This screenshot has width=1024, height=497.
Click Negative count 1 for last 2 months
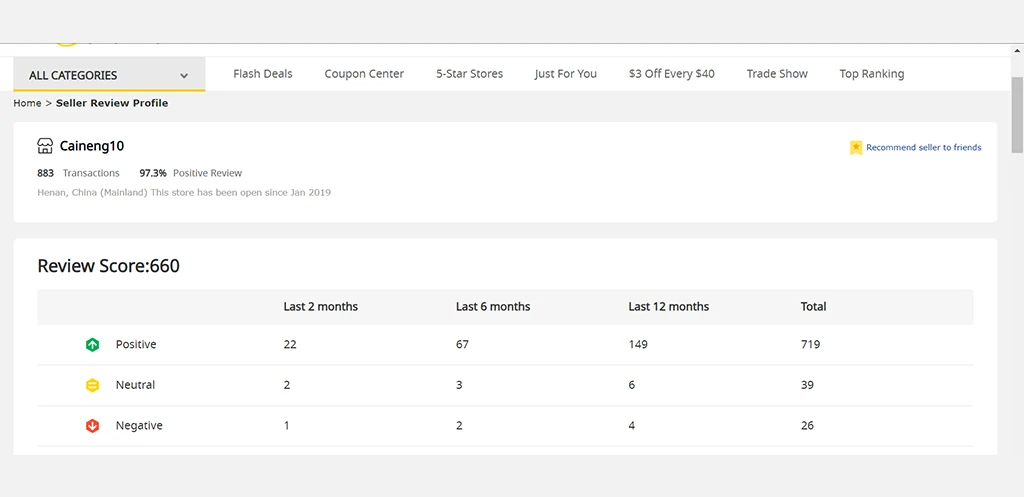(x=287, y=425)
